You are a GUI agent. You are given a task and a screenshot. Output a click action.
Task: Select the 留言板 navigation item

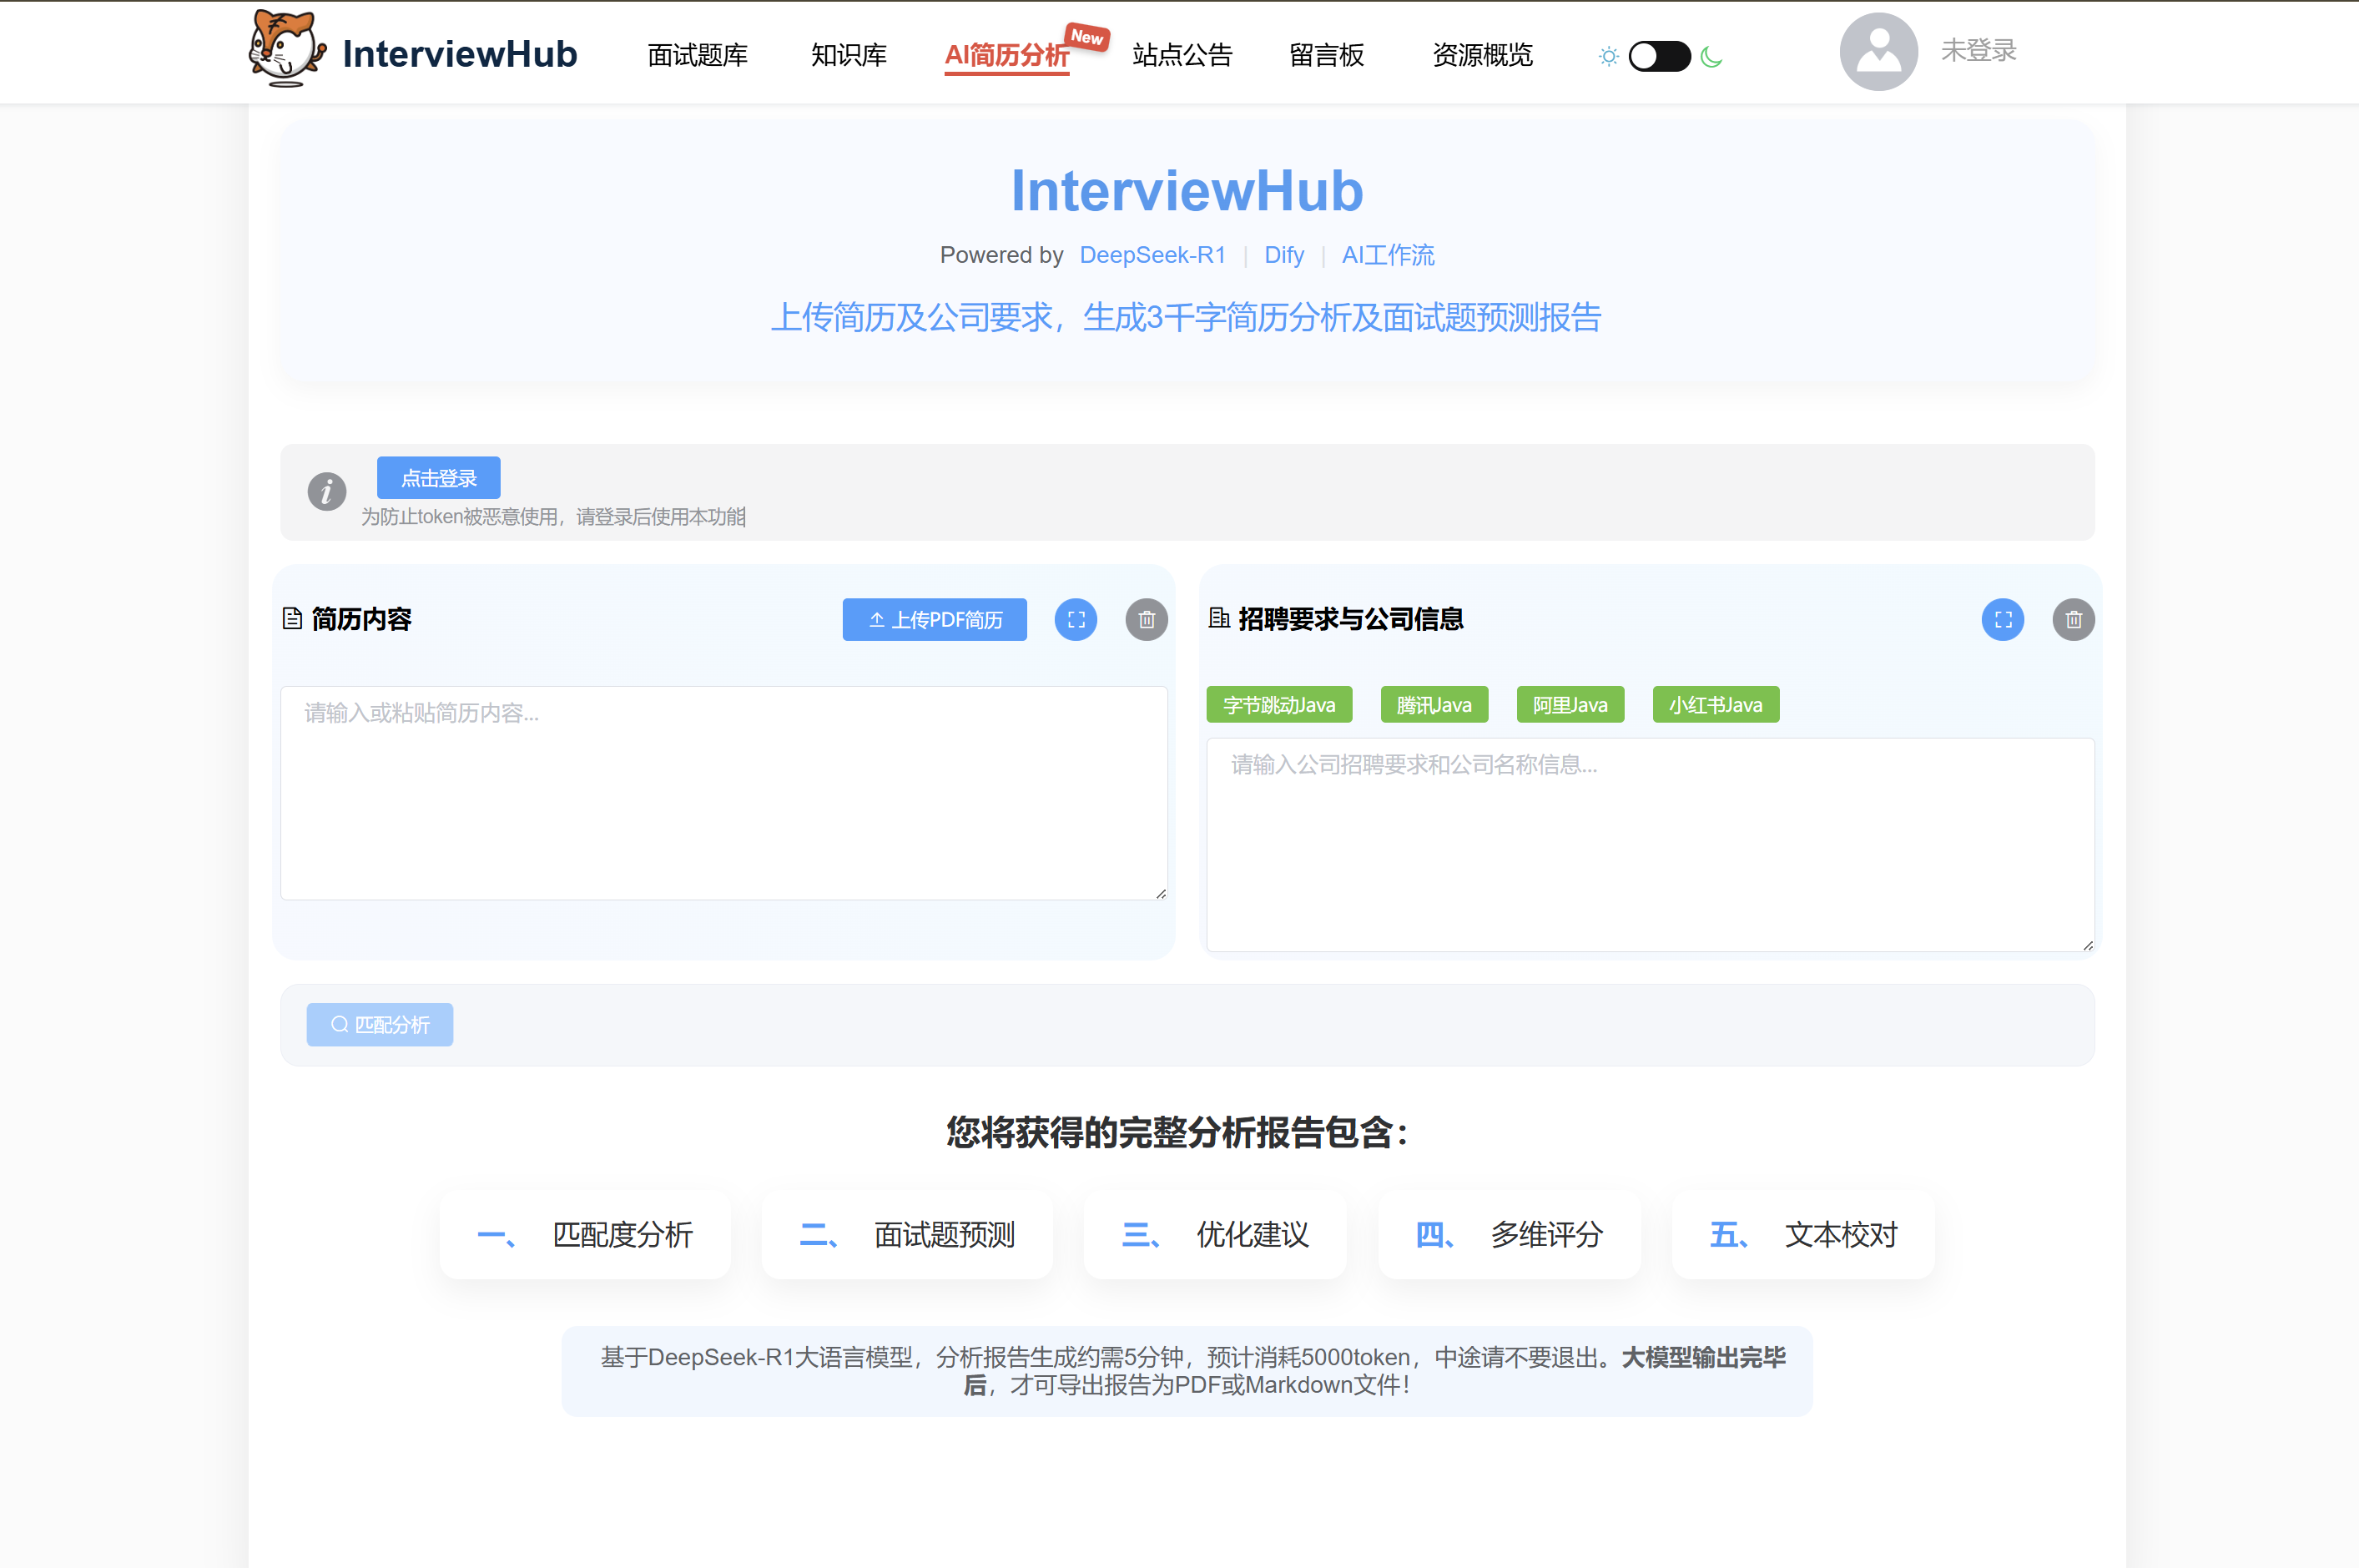point(1326,56)
